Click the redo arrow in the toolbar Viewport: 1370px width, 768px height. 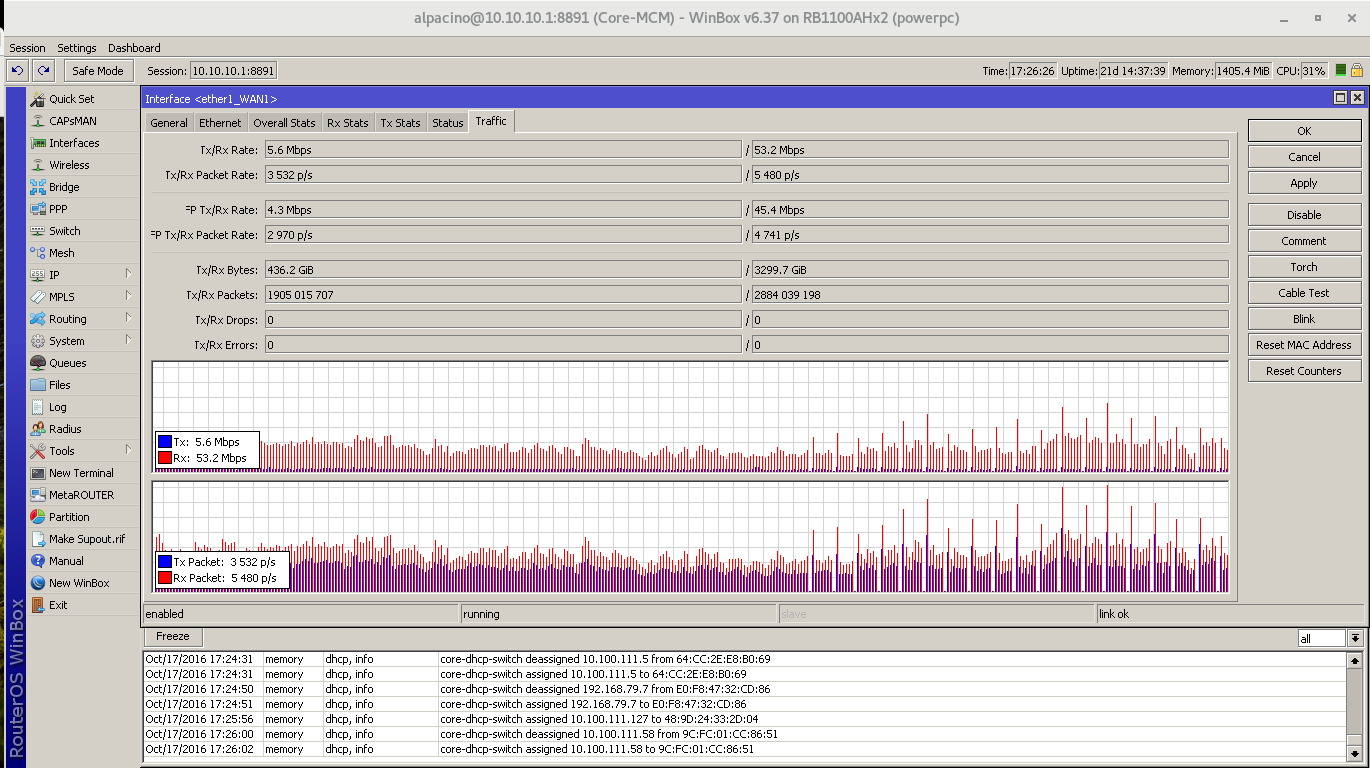pyautogui.click(x=43, y=70)
